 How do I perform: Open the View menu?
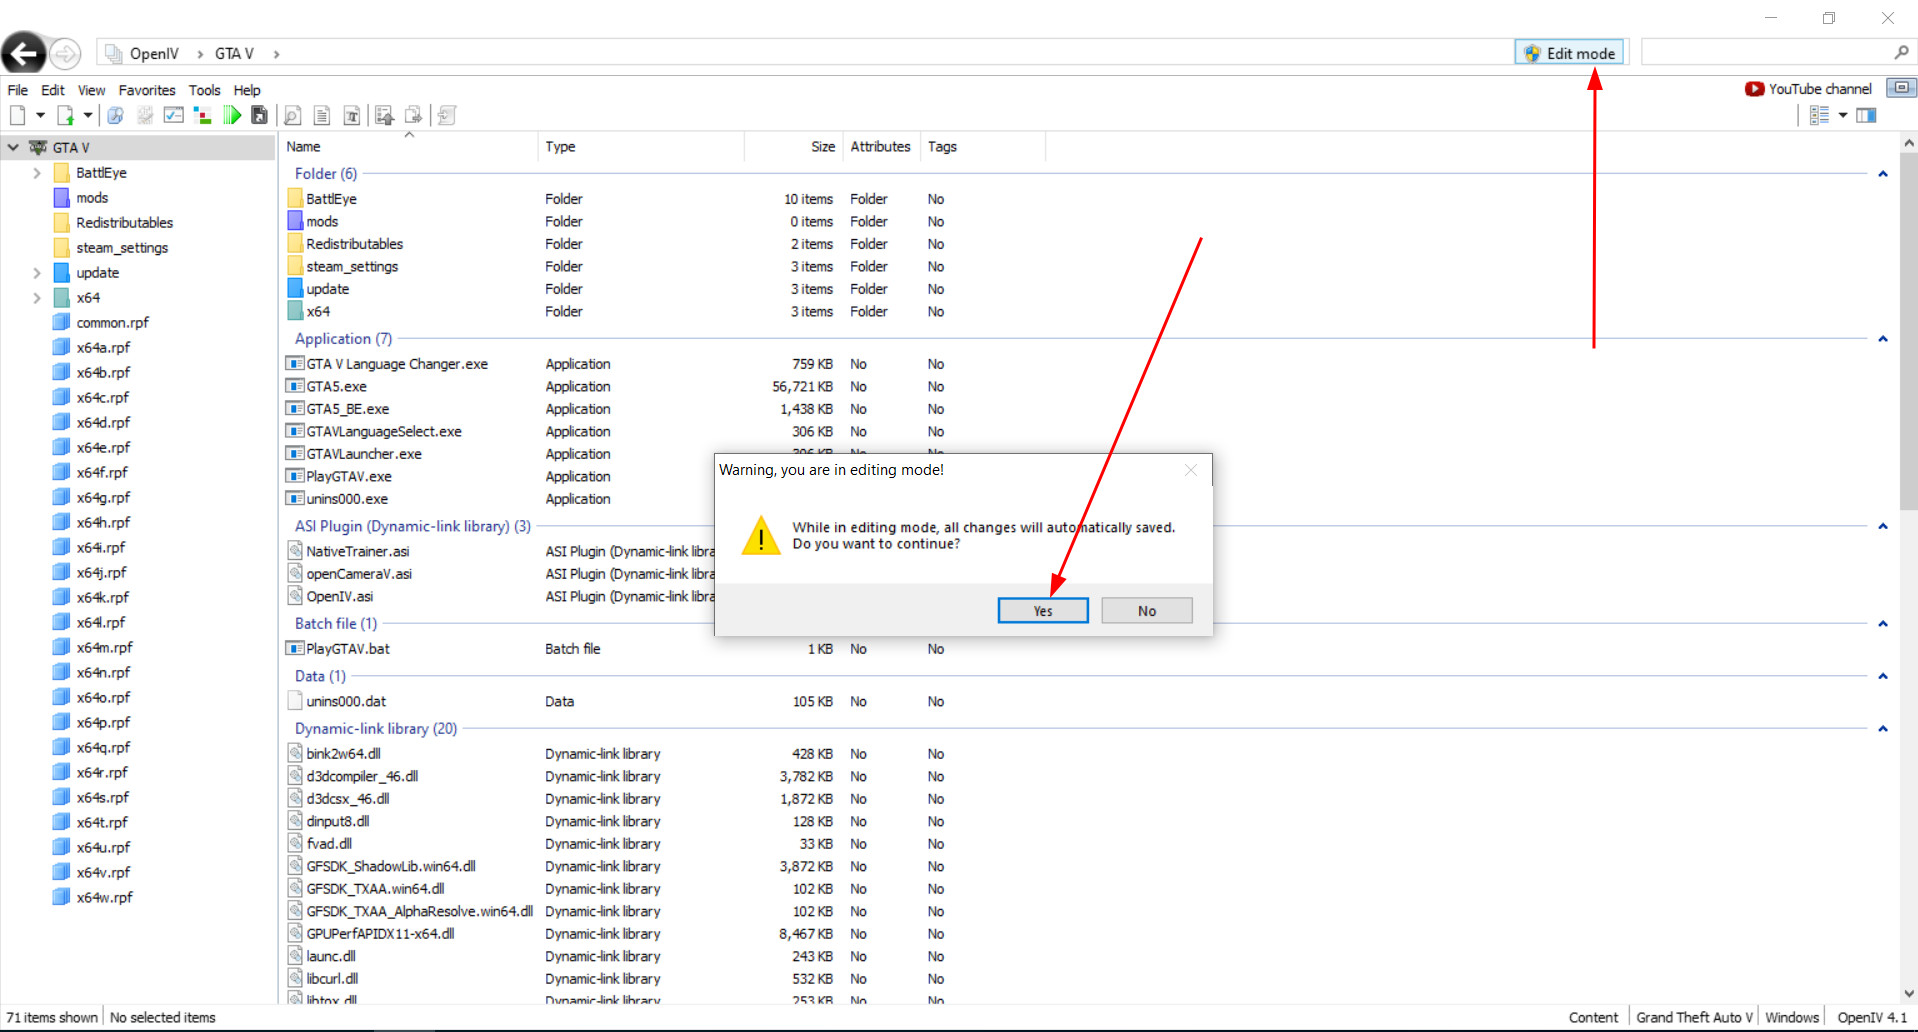tap(92, 90)
